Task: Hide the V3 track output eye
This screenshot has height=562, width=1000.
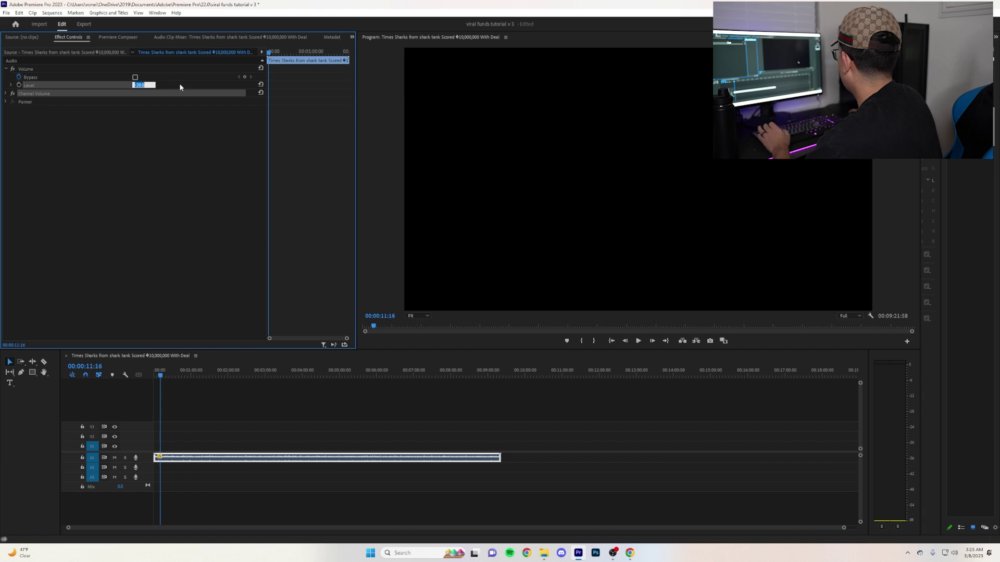Action: pos(115,427)
